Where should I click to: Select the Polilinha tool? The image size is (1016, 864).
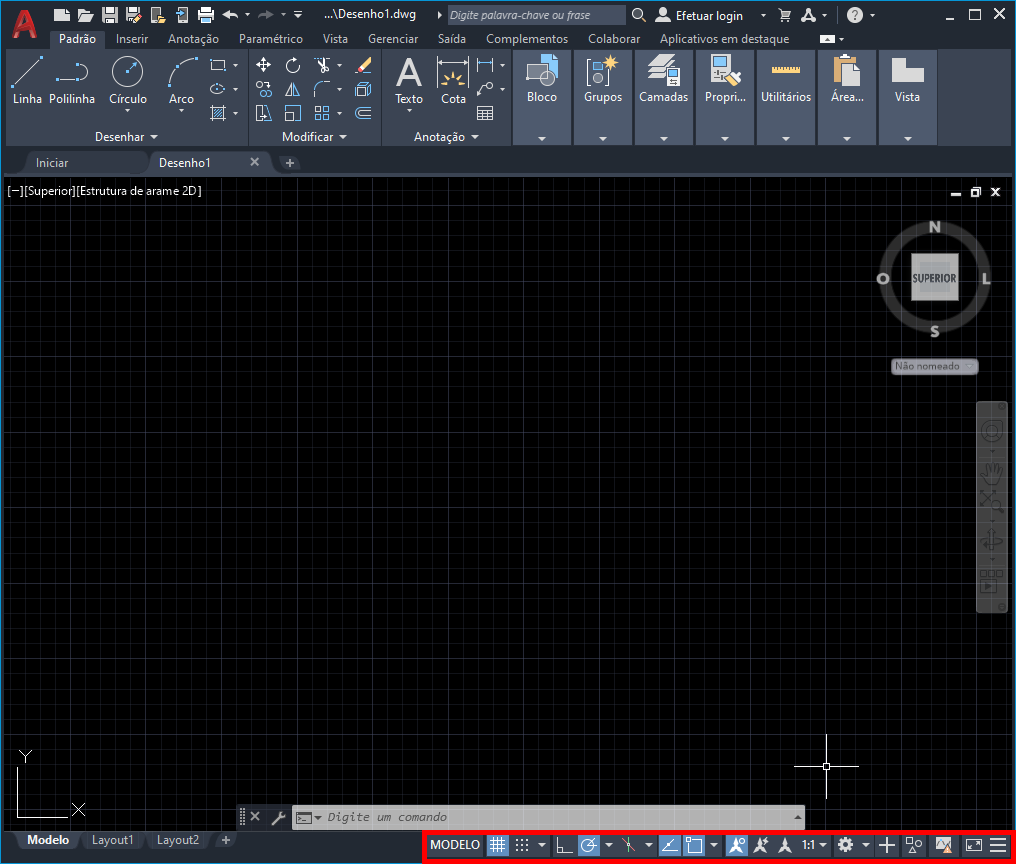(72, 80)
